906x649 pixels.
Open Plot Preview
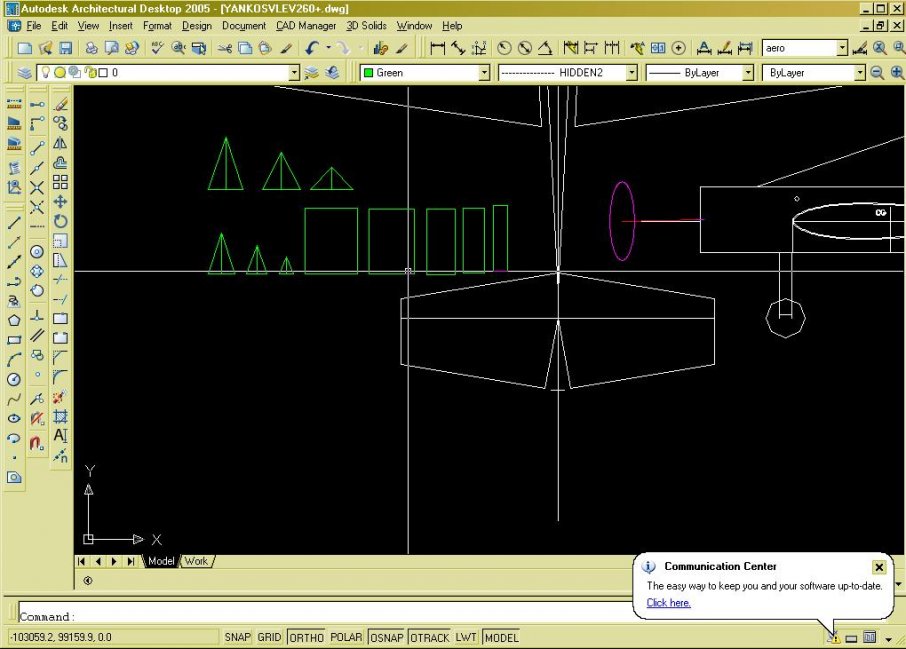(112, 48)
